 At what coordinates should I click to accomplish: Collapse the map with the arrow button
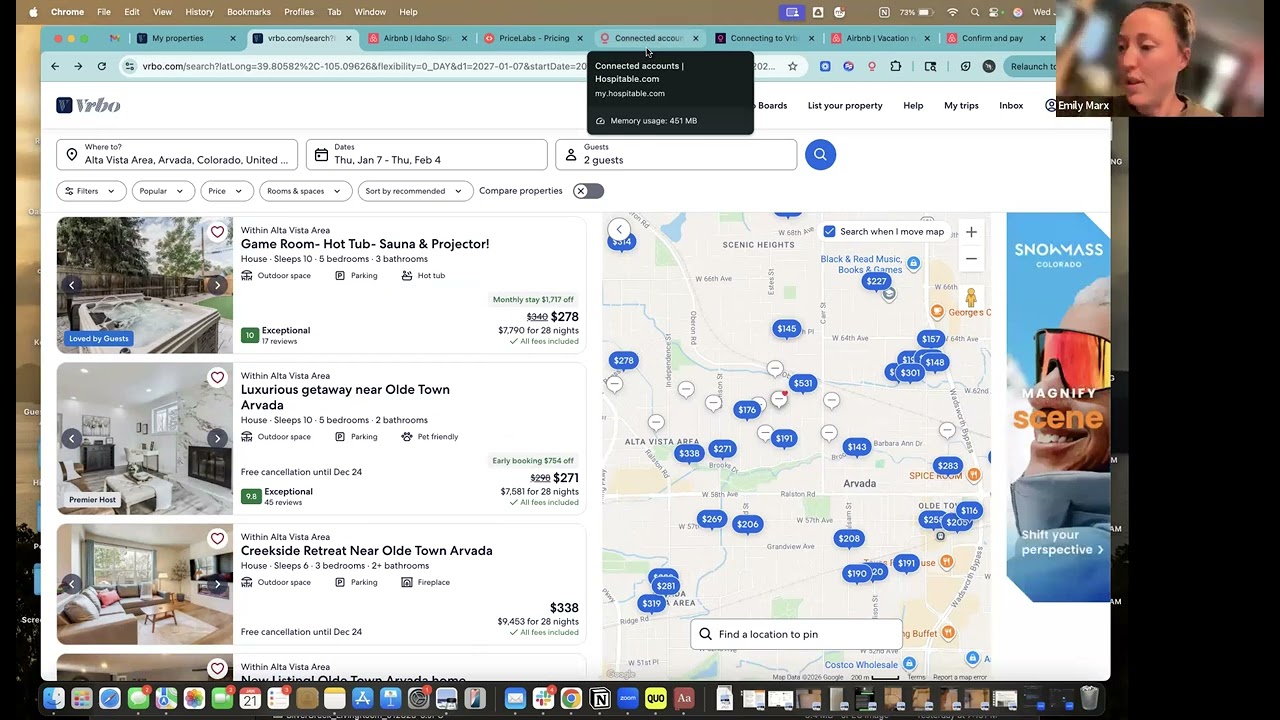coord(619,230)
